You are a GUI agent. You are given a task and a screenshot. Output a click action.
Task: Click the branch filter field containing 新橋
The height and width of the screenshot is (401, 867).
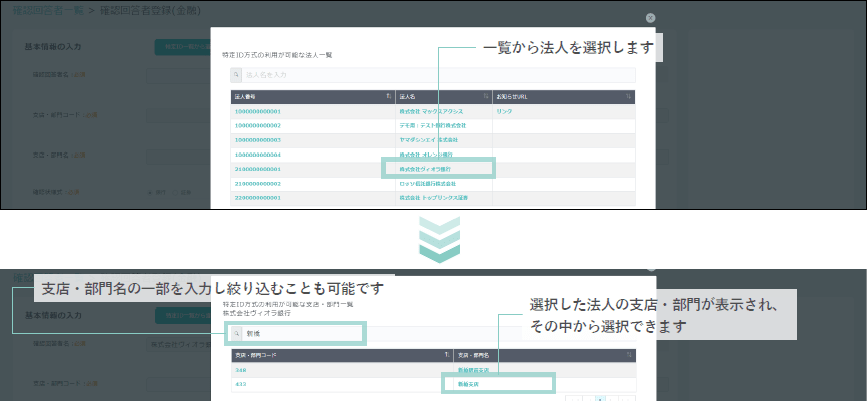[x=300, y=333]
